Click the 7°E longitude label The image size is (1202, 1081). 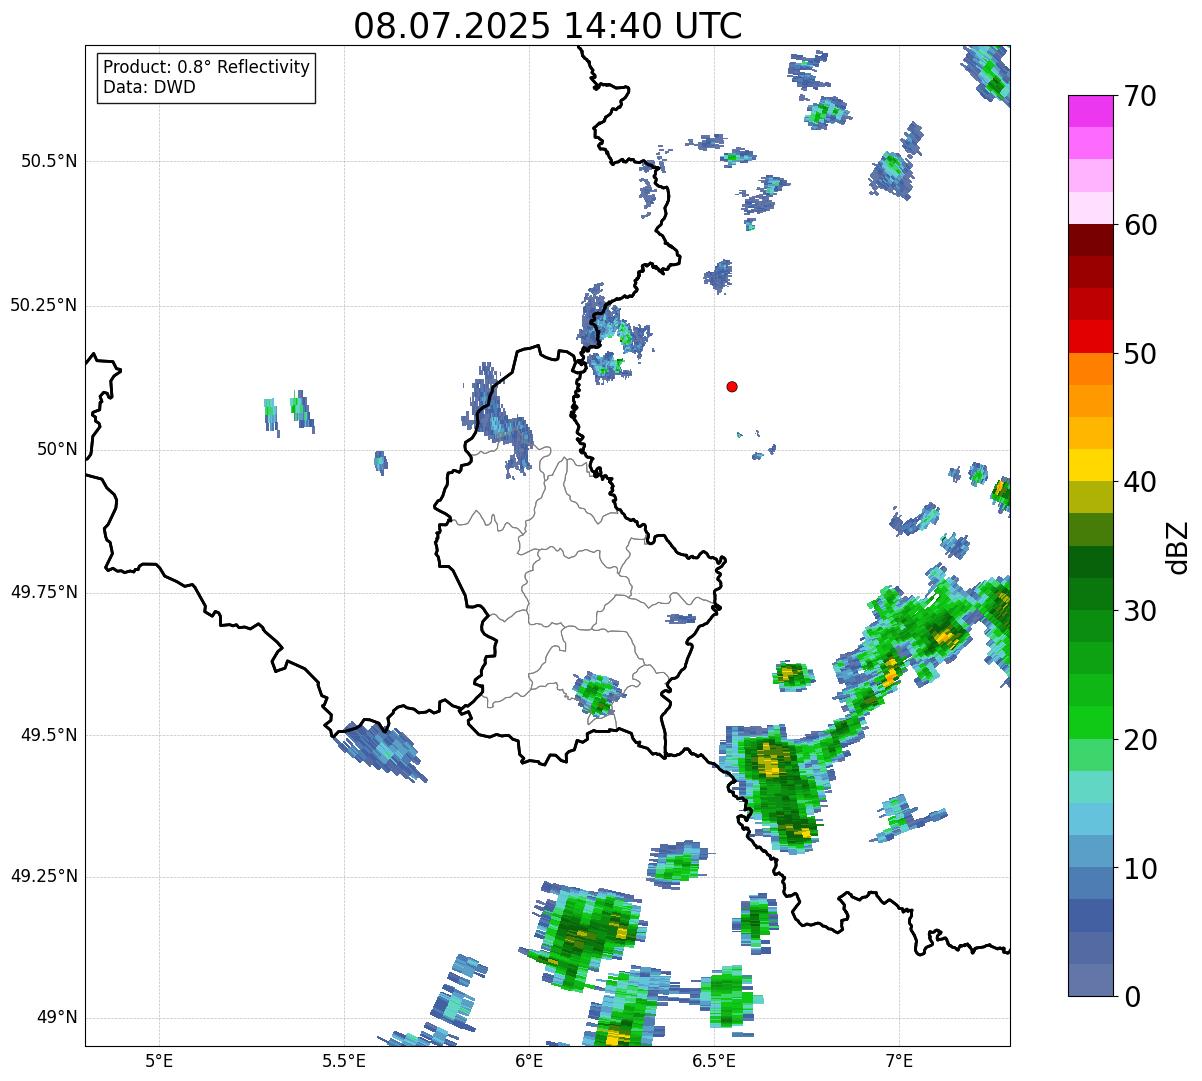(x=899, y=1060)
